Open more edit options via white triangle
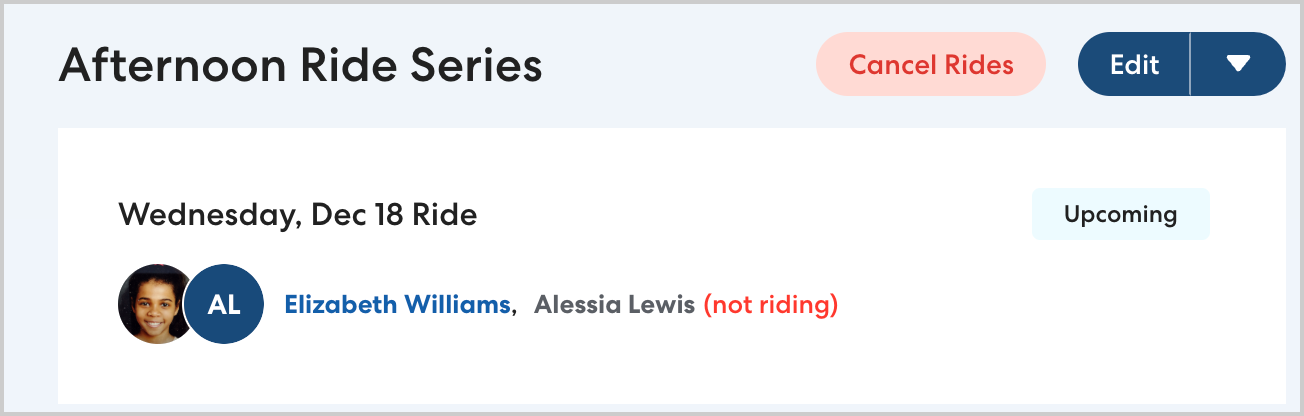This screenshot has width=1304, height=416. pos(1238,65)
